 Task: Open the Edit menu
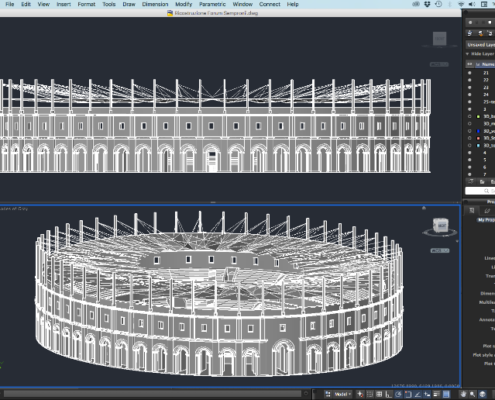[26, 4]
